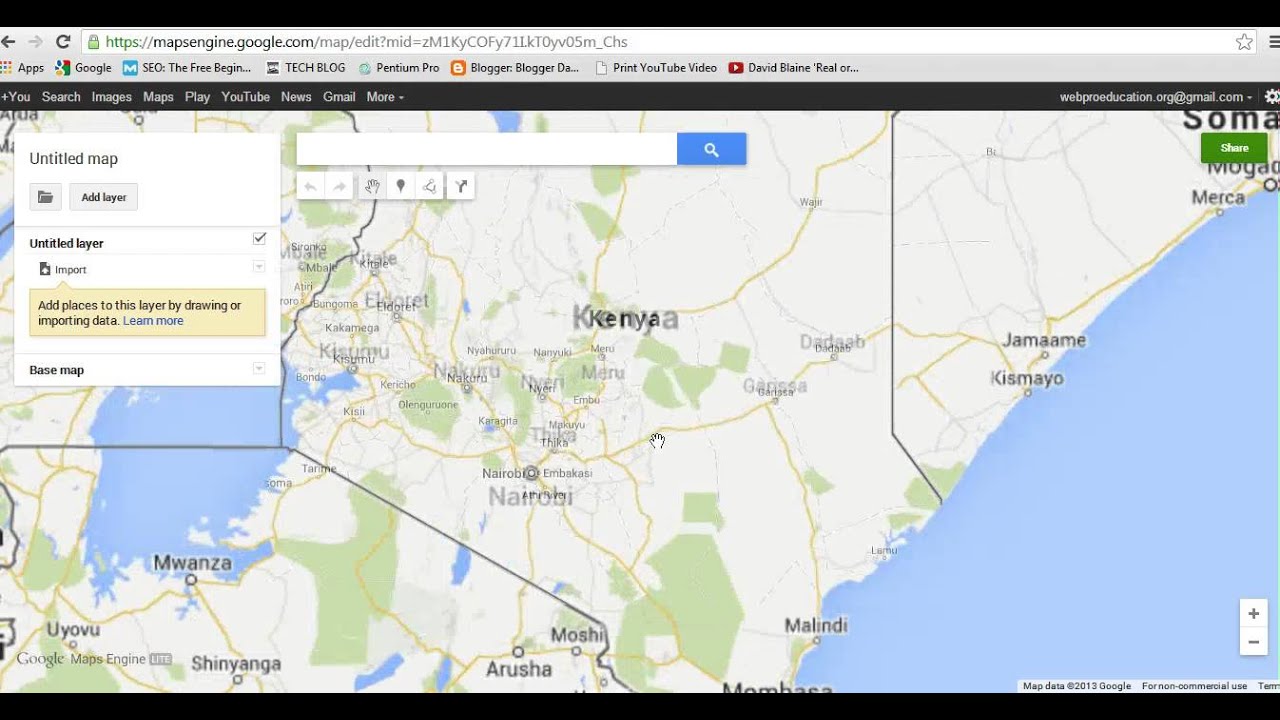This screenshot has height=720, width=1280.
Task: Select the hand pan tool
Action: coord(372,186)
